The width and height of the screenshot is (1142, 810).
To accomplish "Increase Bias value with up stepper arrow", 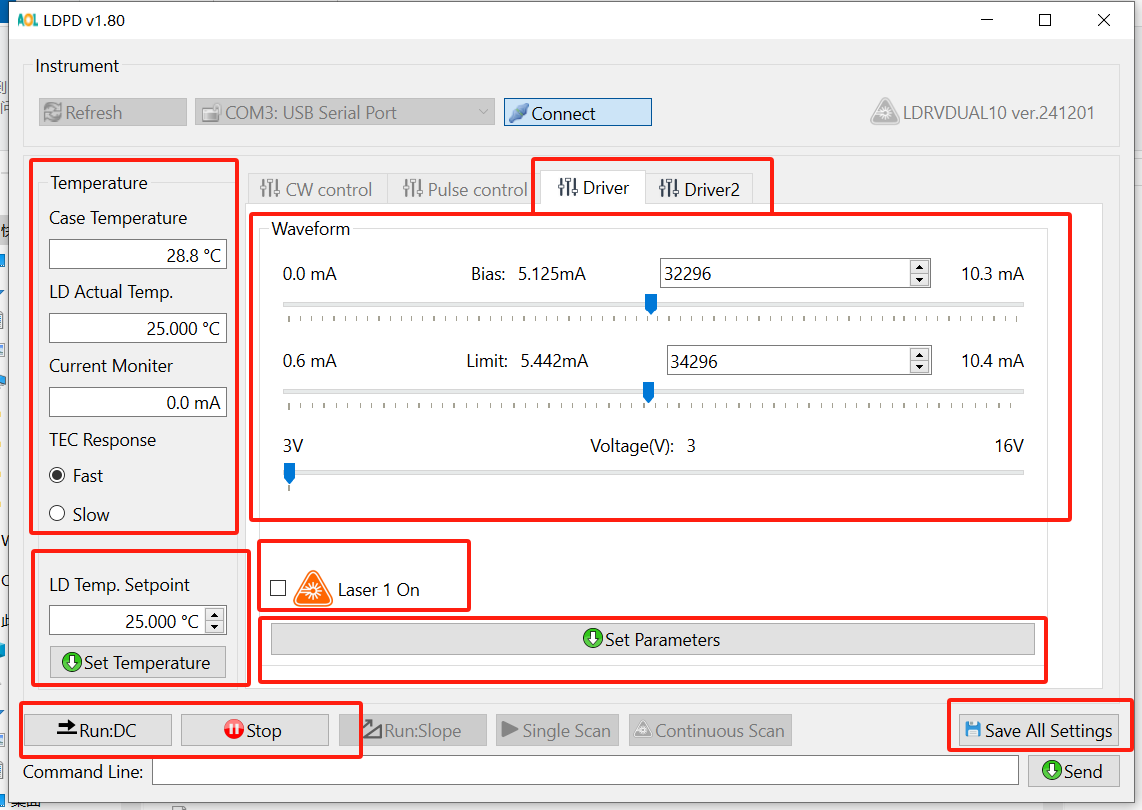I will pos(920,267).
